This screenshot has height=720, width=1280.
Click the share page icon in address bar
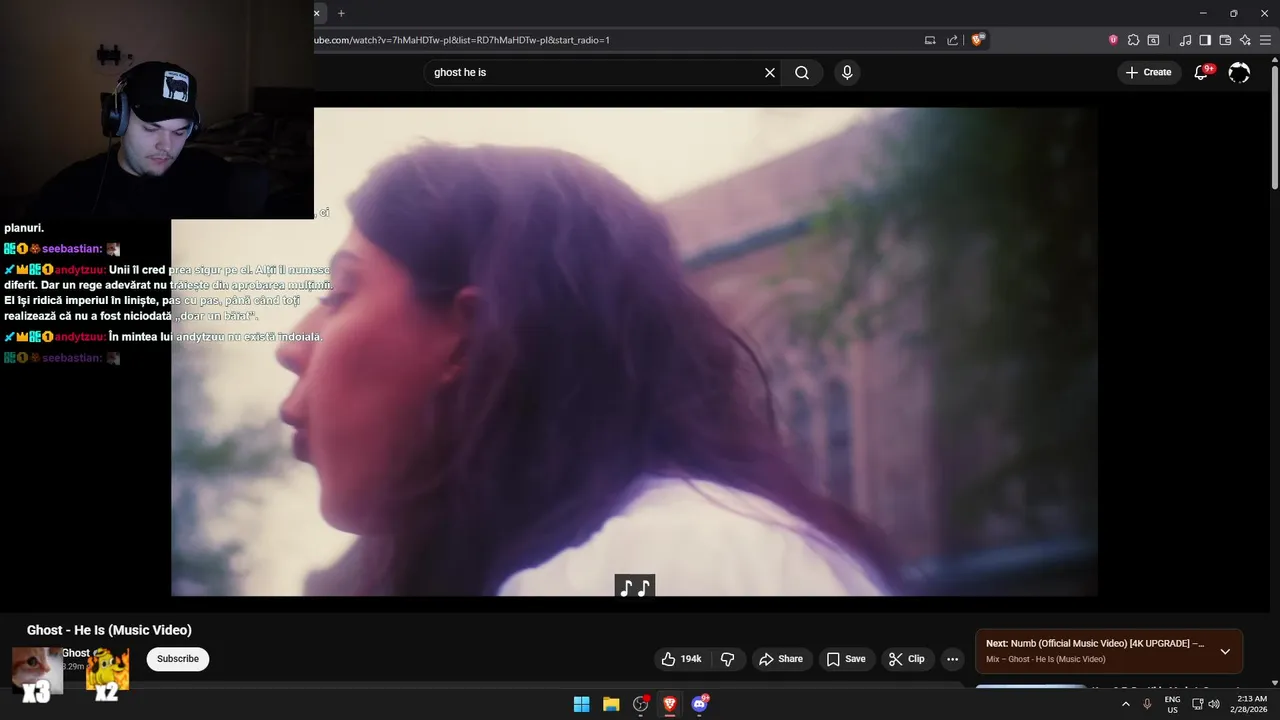pyautogui.click(x=953, y=40)
